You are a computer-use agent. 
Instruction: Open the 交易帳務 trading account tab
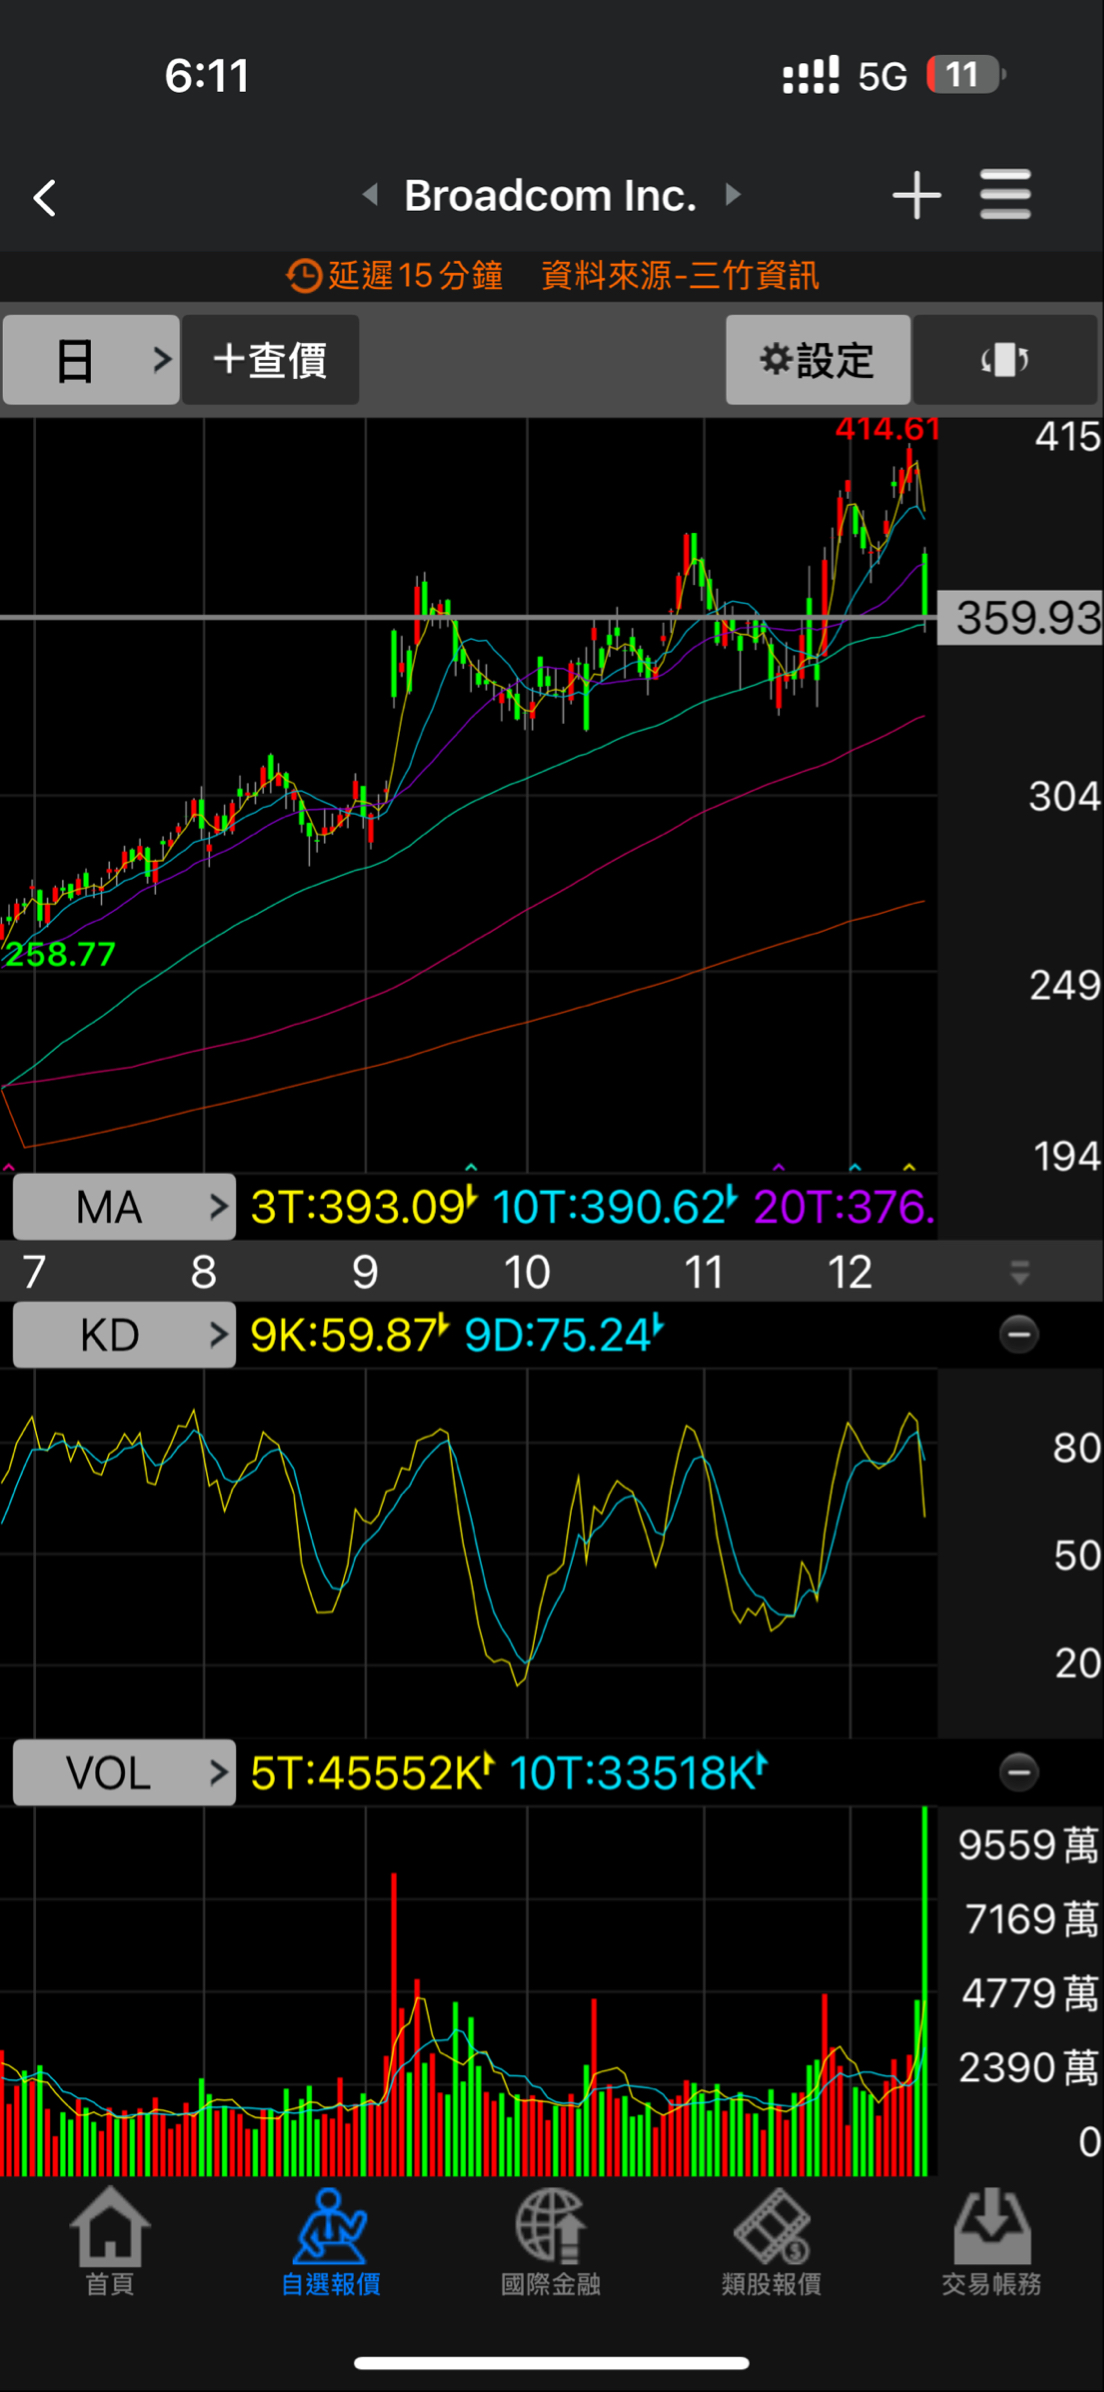tap(991, 2240)
